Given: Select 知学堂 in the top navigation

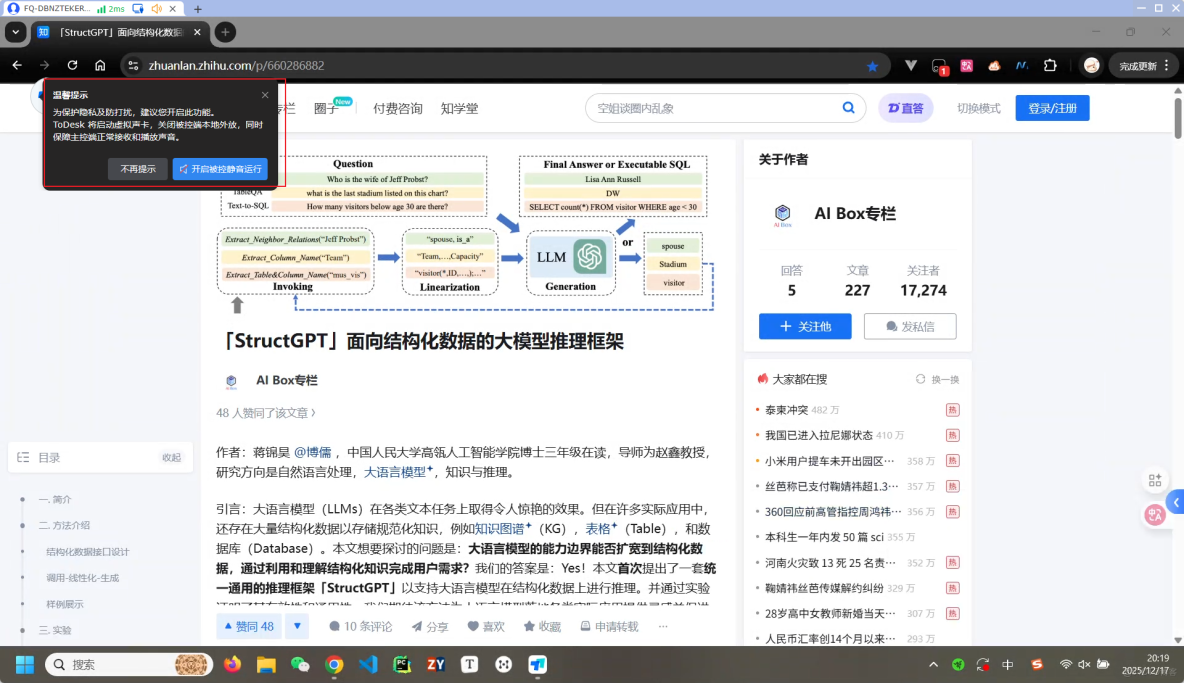Looking at the screenshot, I should (460, 108).
